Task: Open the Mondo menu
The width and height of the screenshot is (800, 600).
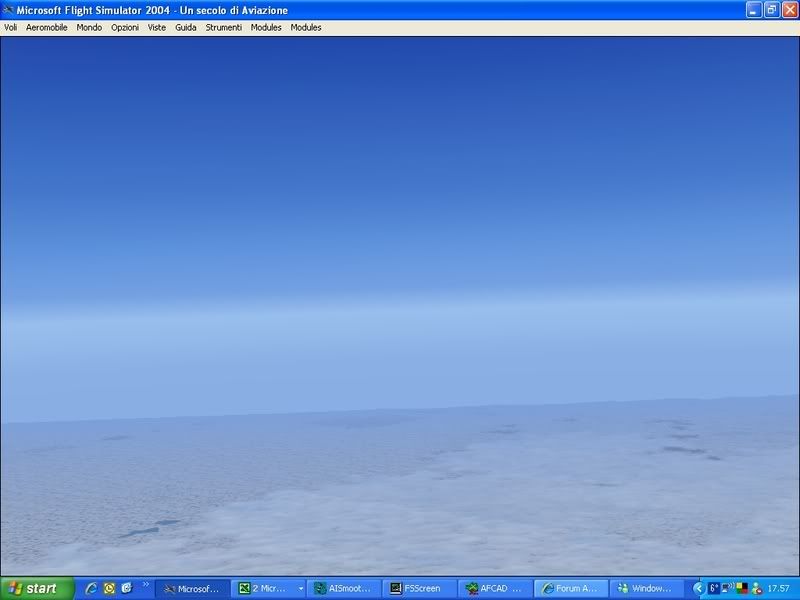Action: [89, 28]
